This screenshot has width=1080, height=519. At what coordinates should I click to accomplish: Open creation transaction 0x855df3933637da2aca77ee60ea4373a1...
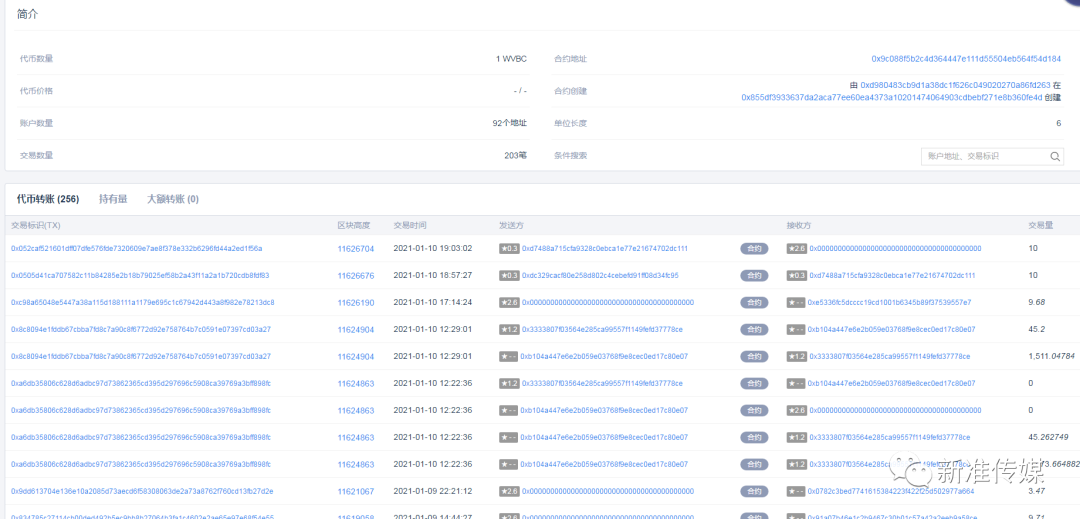(x=892, y=98)
